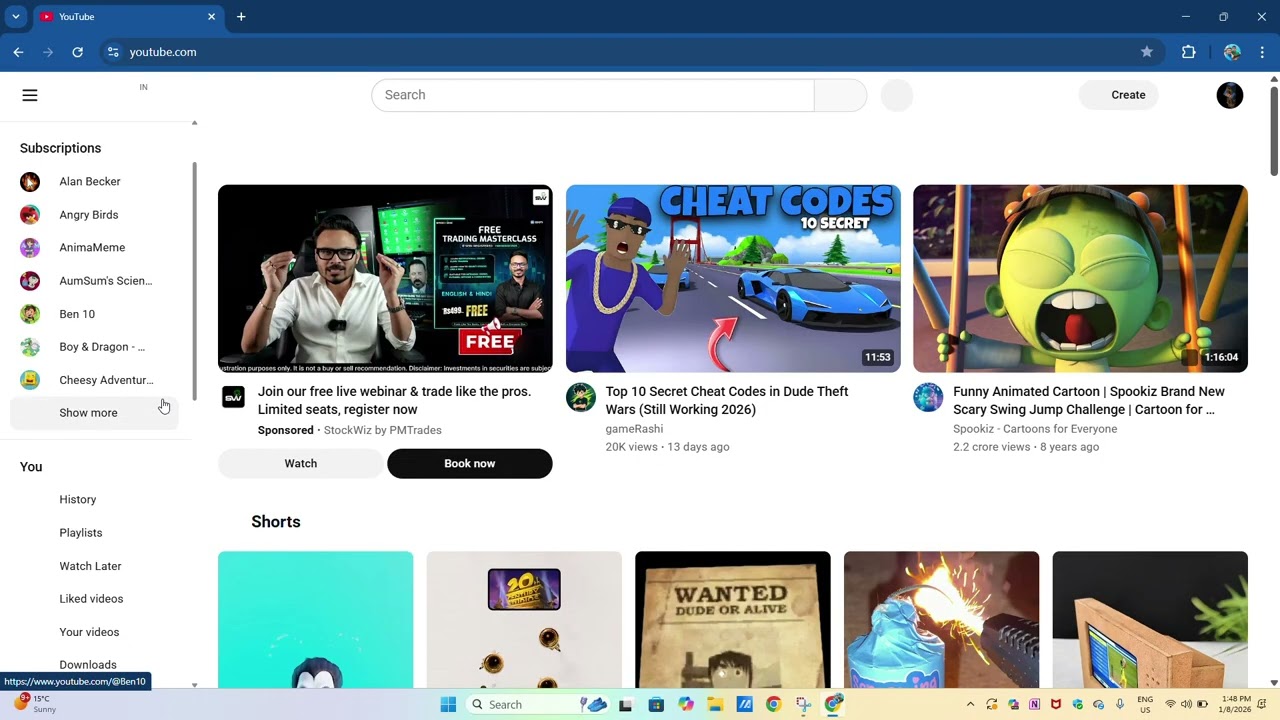
Task: Click Watch button under sponsored ad
Action: pyautogui.click(x=301, y=464)
